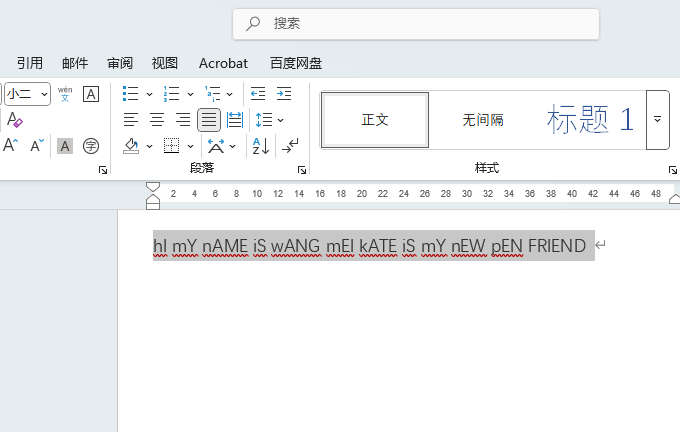Viewport: 680px width, 432px height.
Task: Toggle character shading button
Action: point(65,146)
